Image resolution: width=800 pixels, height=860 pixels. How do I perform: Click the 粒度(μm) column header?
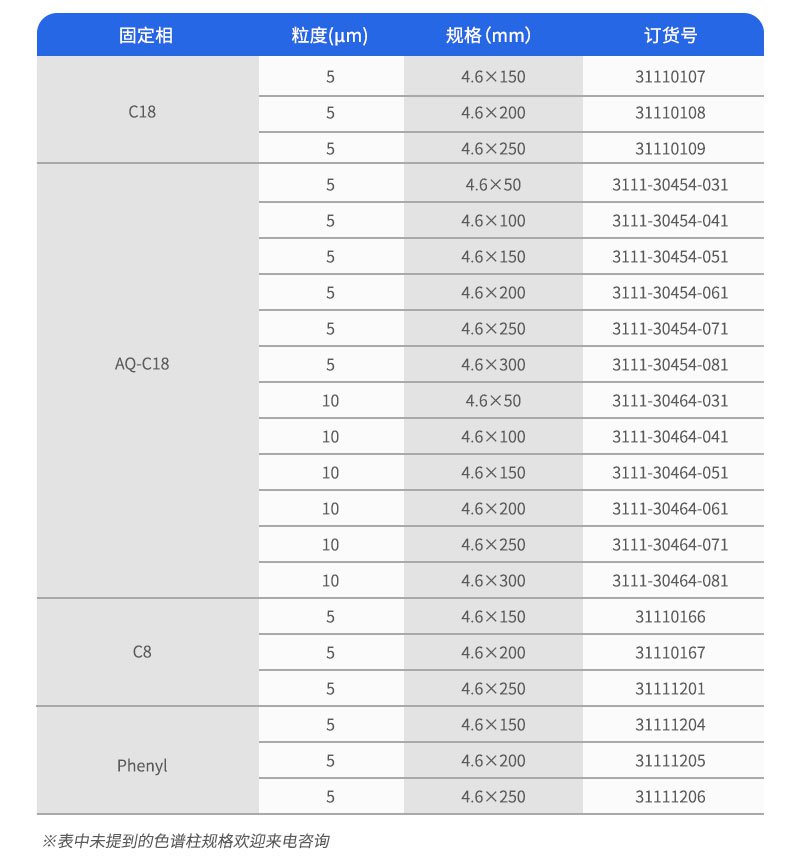[x=330, y=36]
